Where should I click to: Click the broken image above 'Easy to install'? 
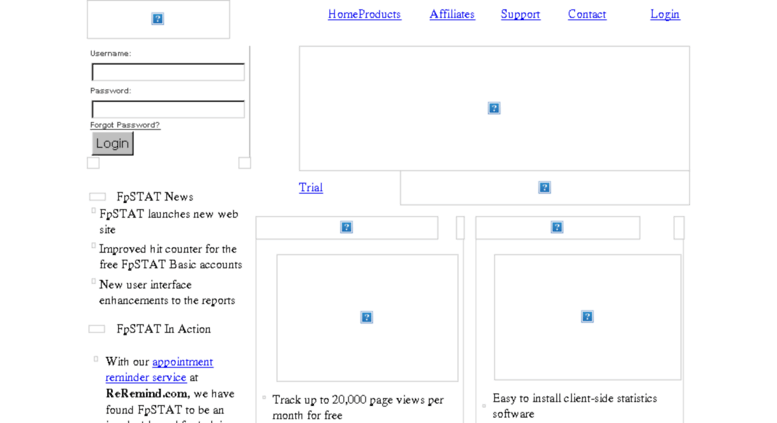point(587,317)
